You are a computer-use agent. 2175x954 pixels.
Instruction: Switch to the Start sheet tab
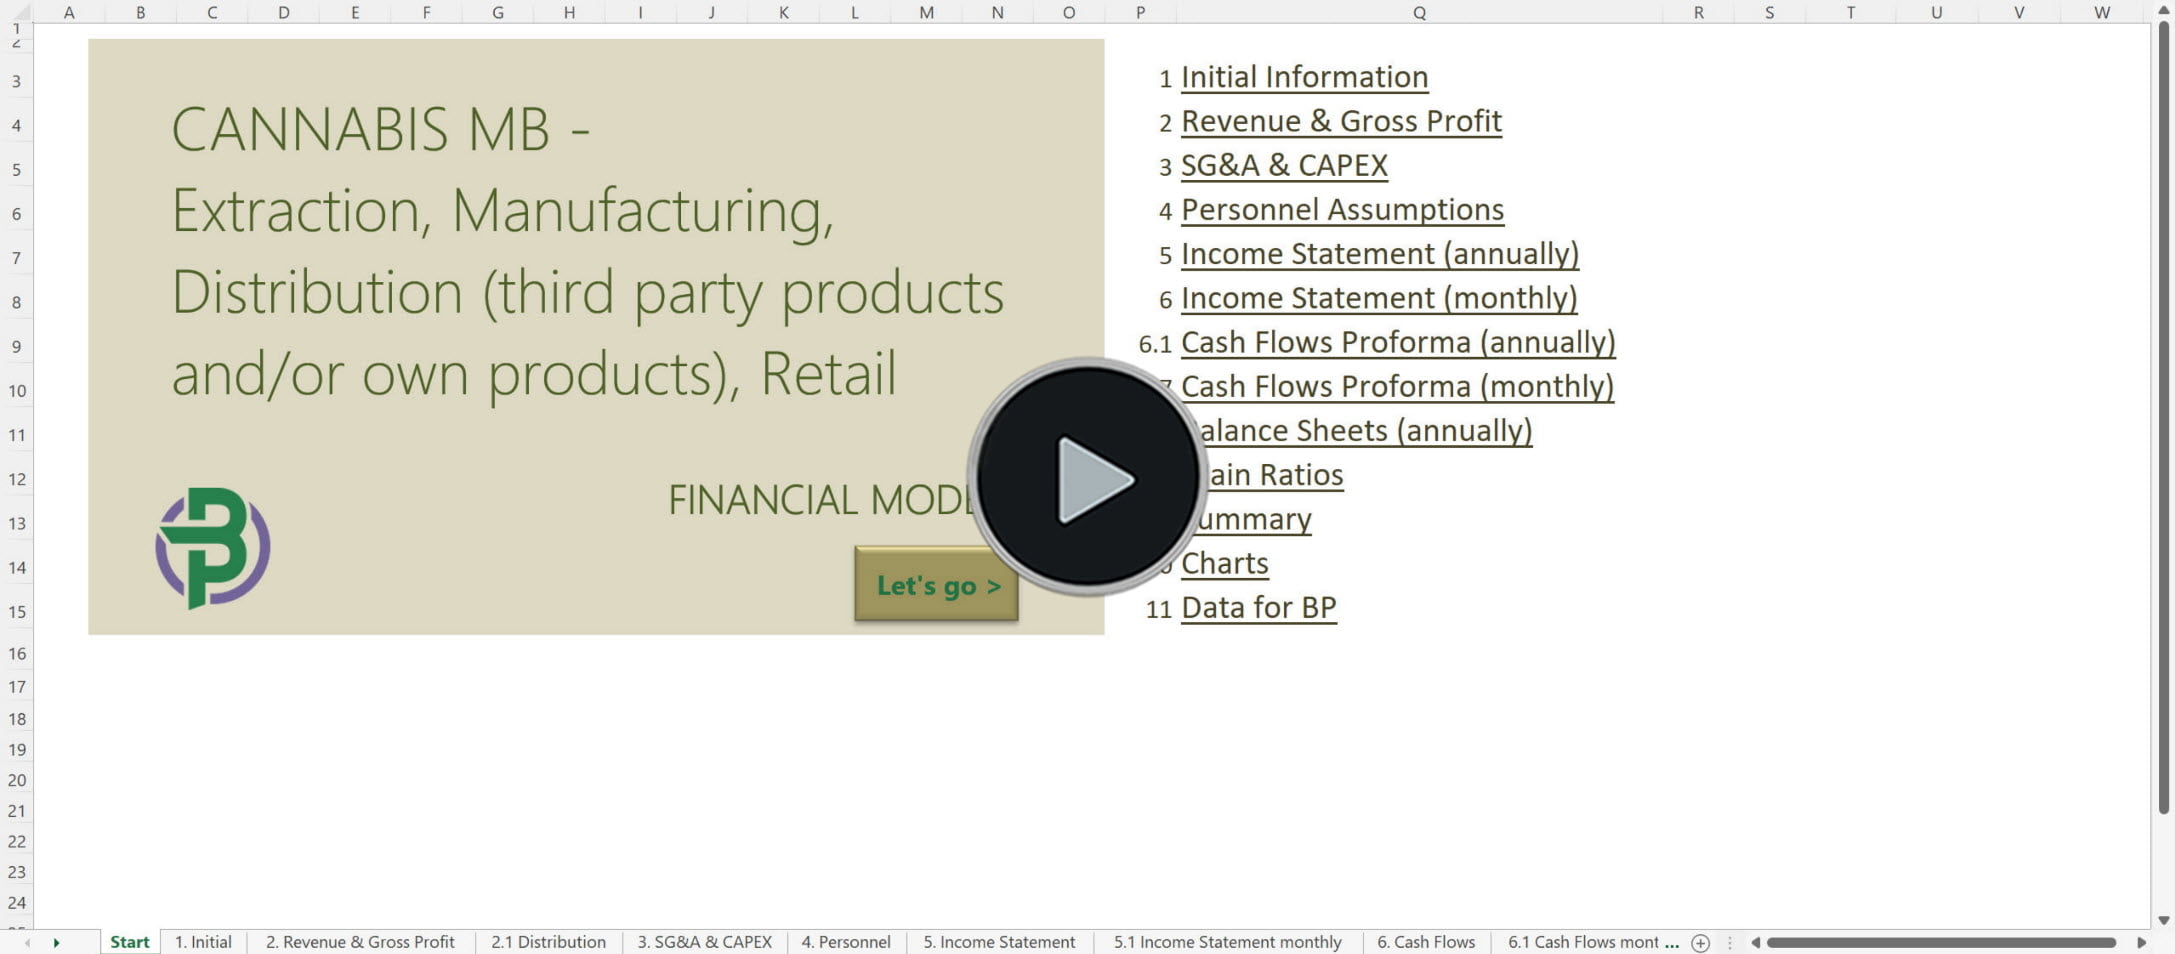[x=130, y=942]
